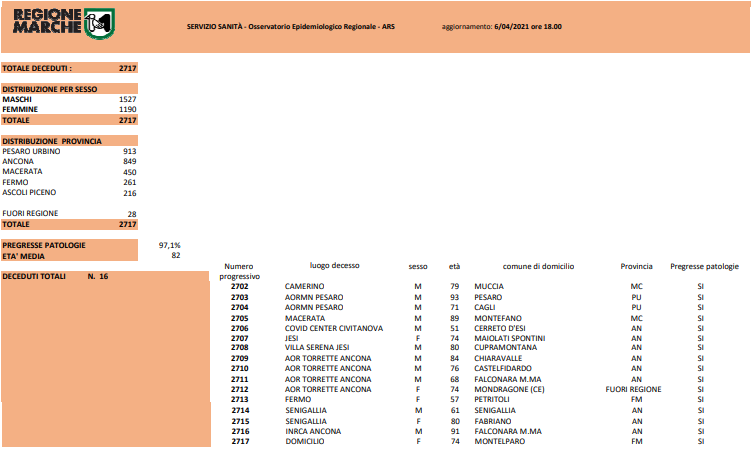
Task: Click the 'FUORI REGIONE' cell in row 2712
Action: click(633, 389)
